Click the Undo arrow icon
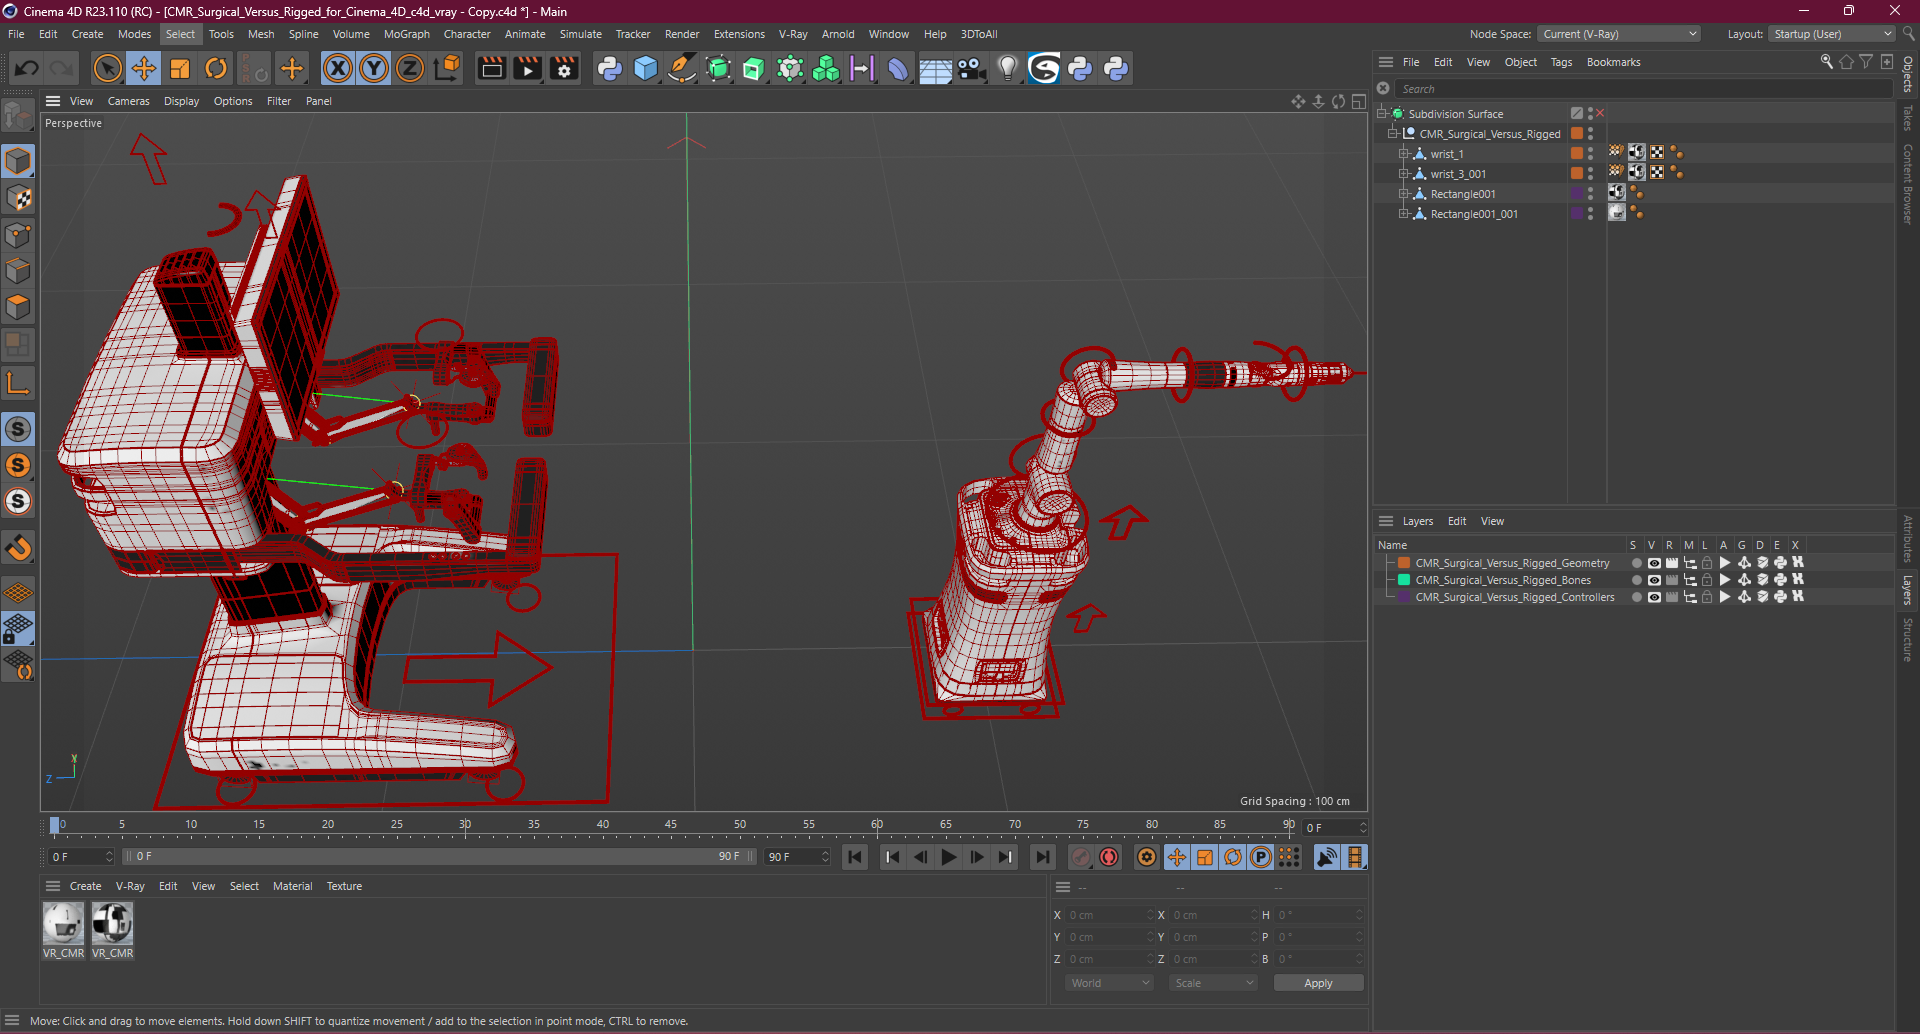Viewport: 1920px width, 1034px height. 27,68
